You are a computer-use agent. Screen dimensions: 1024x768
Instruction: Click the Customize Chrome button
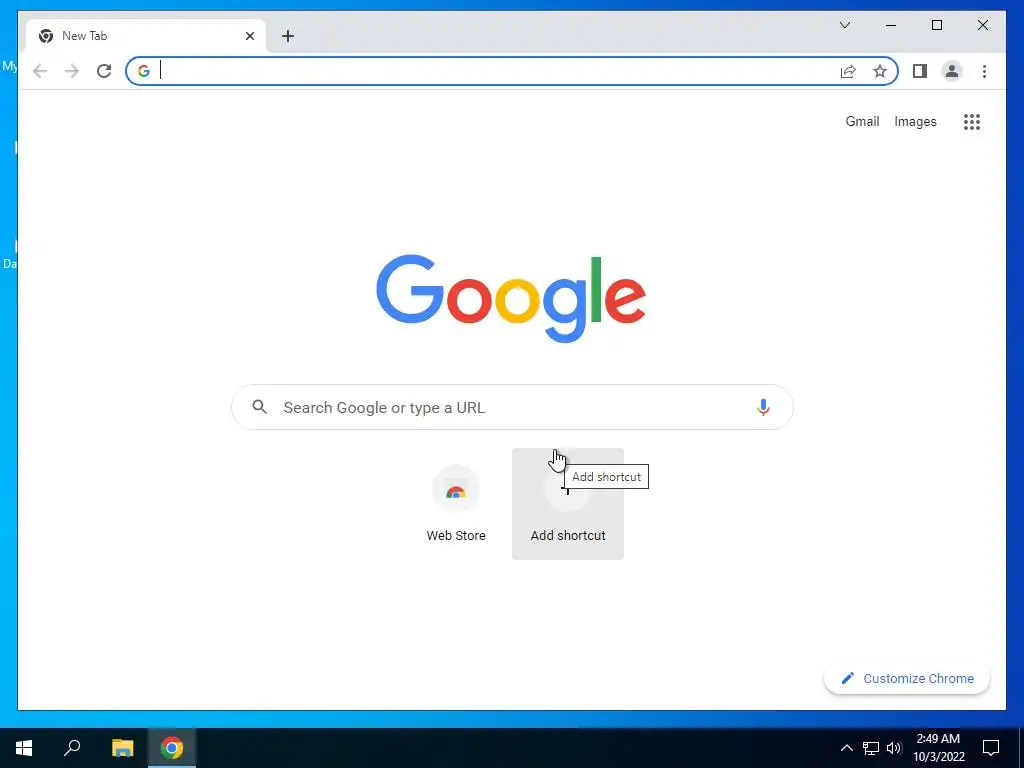(x=906, y=679)
